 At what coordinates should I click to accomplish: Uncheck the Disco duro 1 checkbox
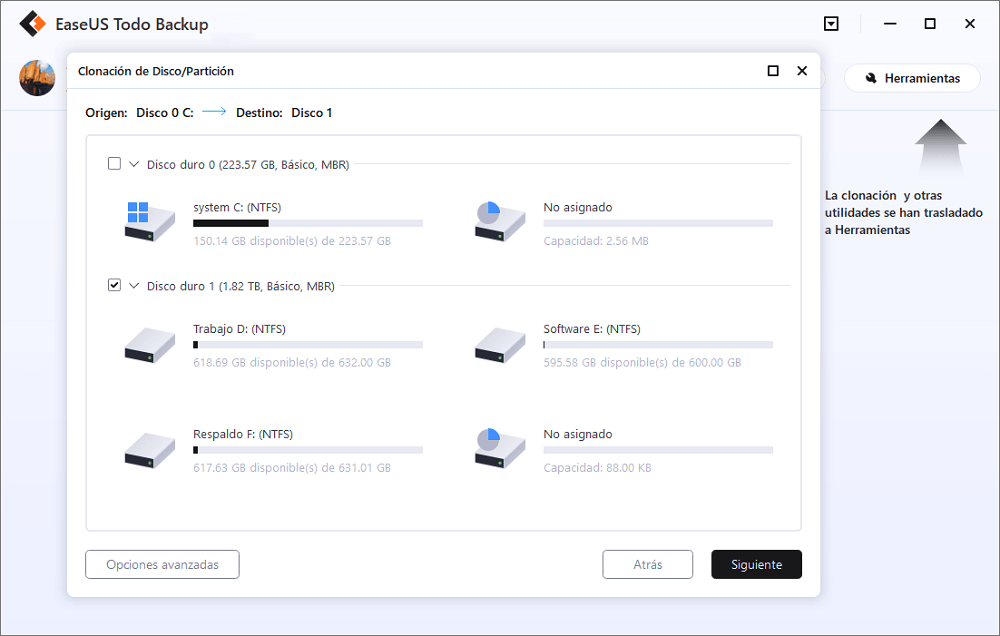click(115, 286)
